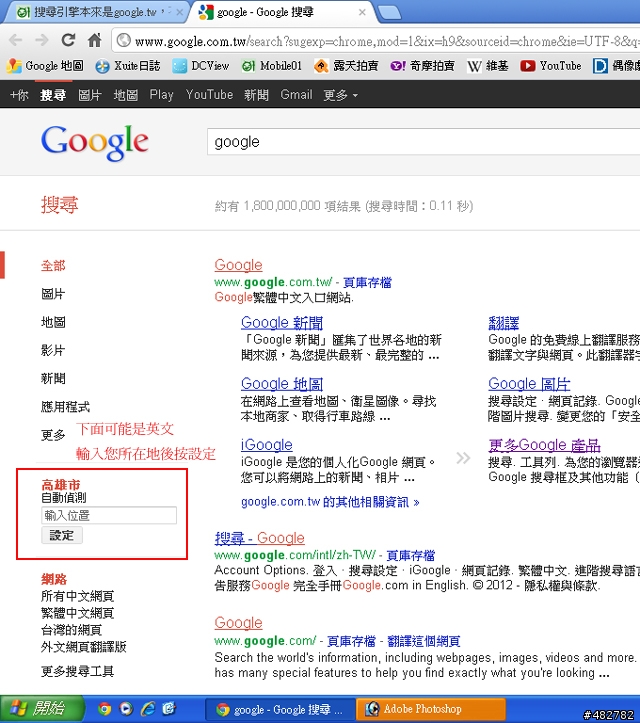Expand the 更多 dropdown in black bar
Image resolution: width=640 pixels, height=723 pixels.
[x=340, y=95]
